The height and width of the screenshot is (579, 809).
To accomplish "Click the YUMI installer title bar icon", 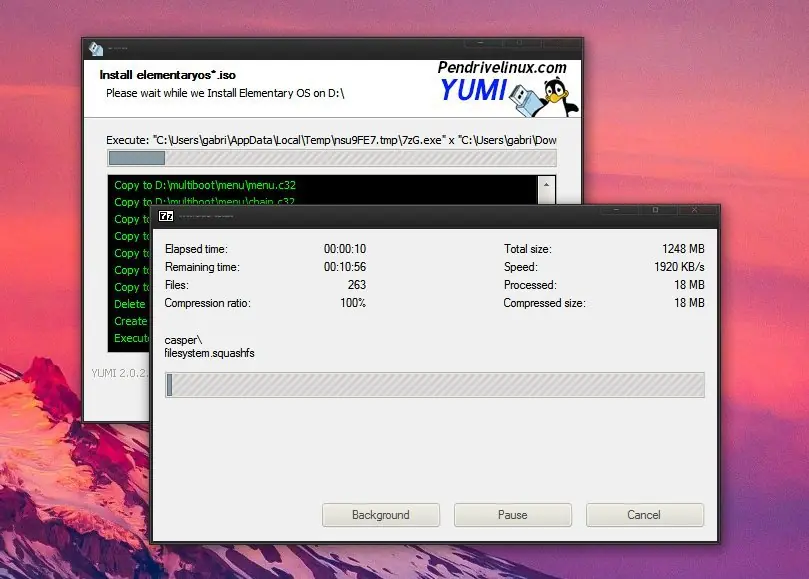I will (96, 49).
